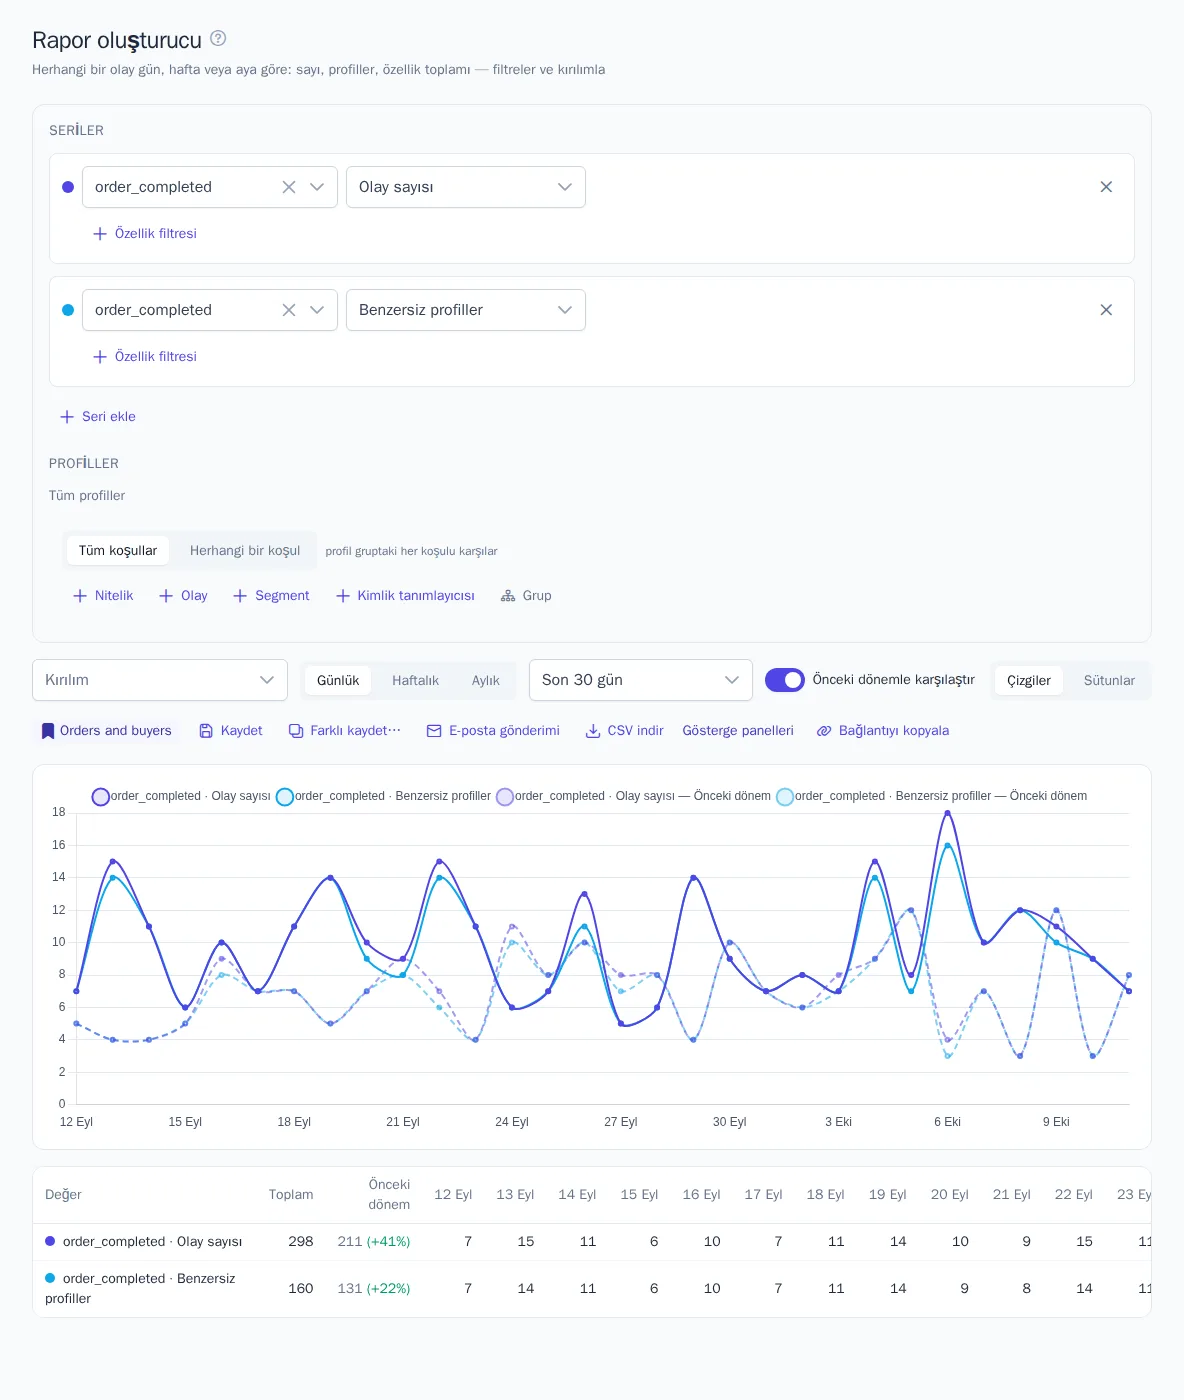This screenshot has height=1400, width=1184.
Task: Toggle legend Benzersiz profiller — Önceki dönem series
Action: point(932,796)
